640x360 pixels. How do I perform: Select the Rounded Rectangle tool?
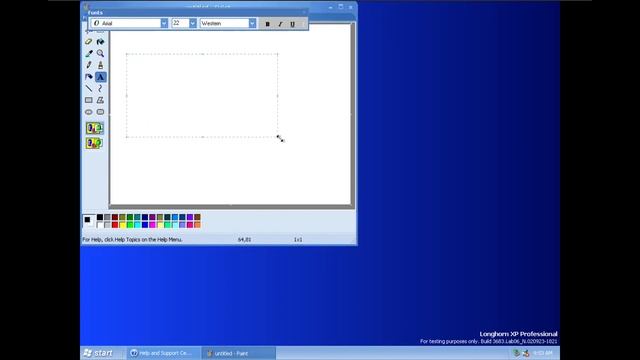click(x=100, y=111)
